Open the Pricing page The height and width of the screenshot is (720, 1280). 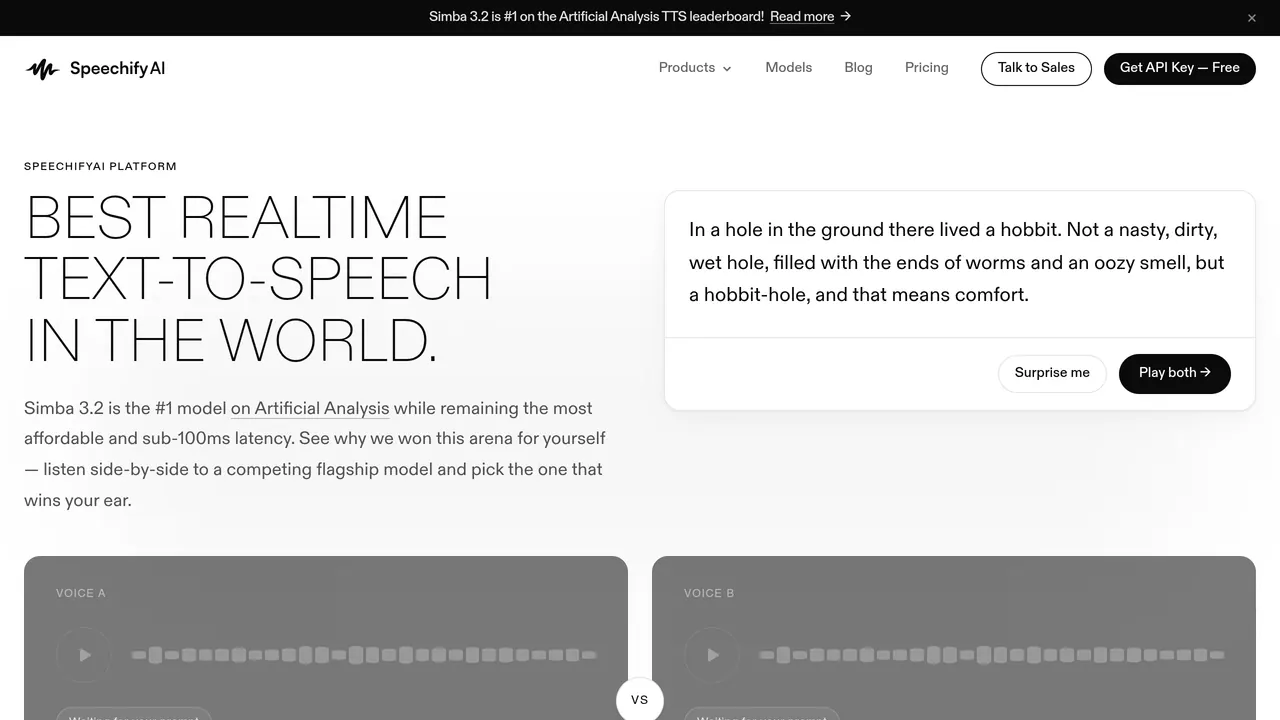point(927,68)
